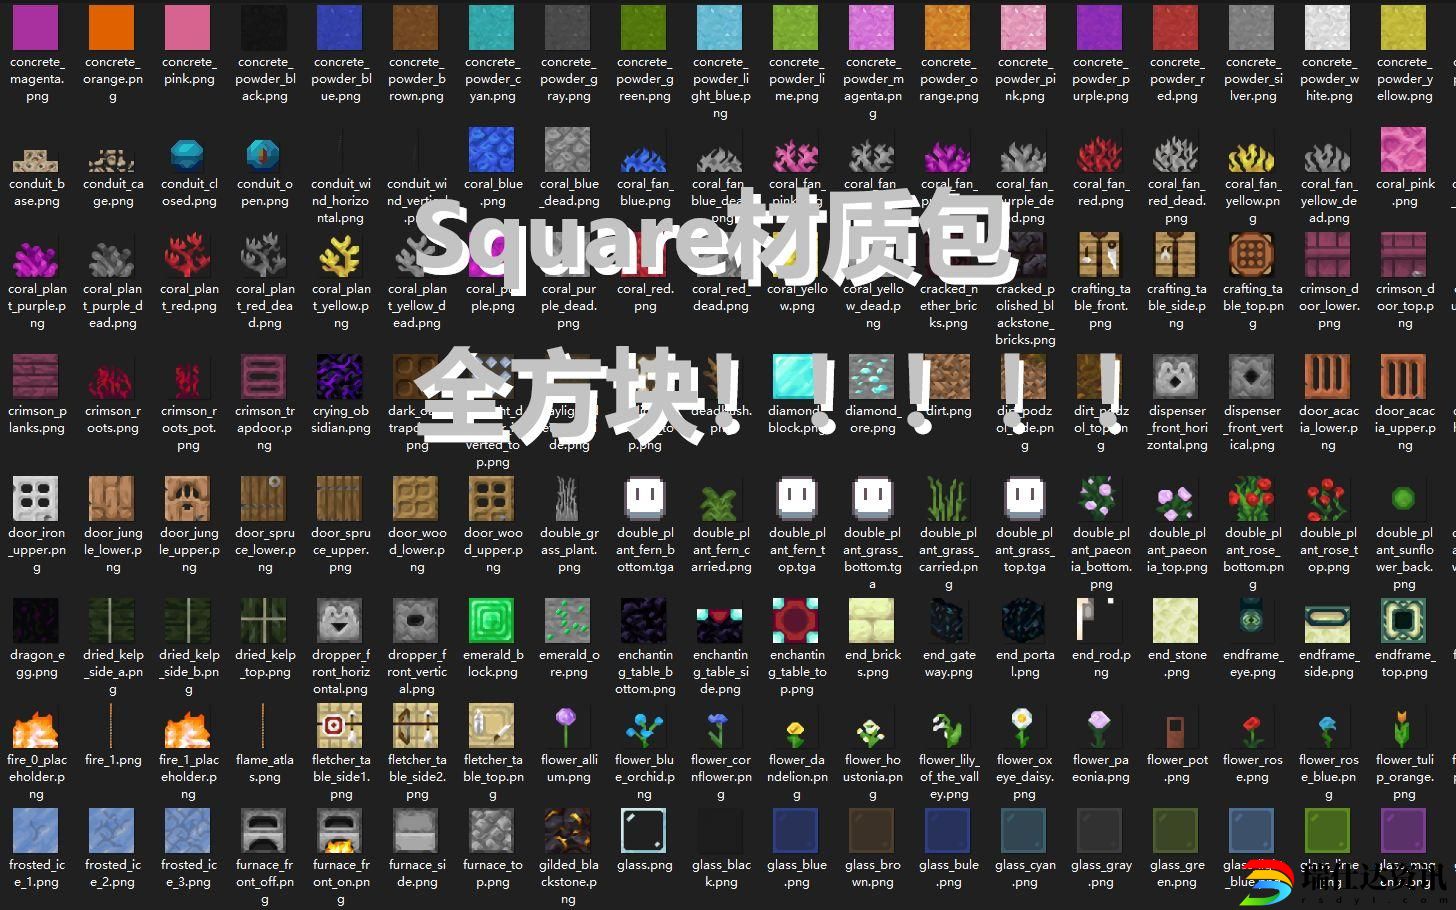Select the endframe_top.png texture
This screenshot has height=910, width=1456.
click(x=1404, y=621)
